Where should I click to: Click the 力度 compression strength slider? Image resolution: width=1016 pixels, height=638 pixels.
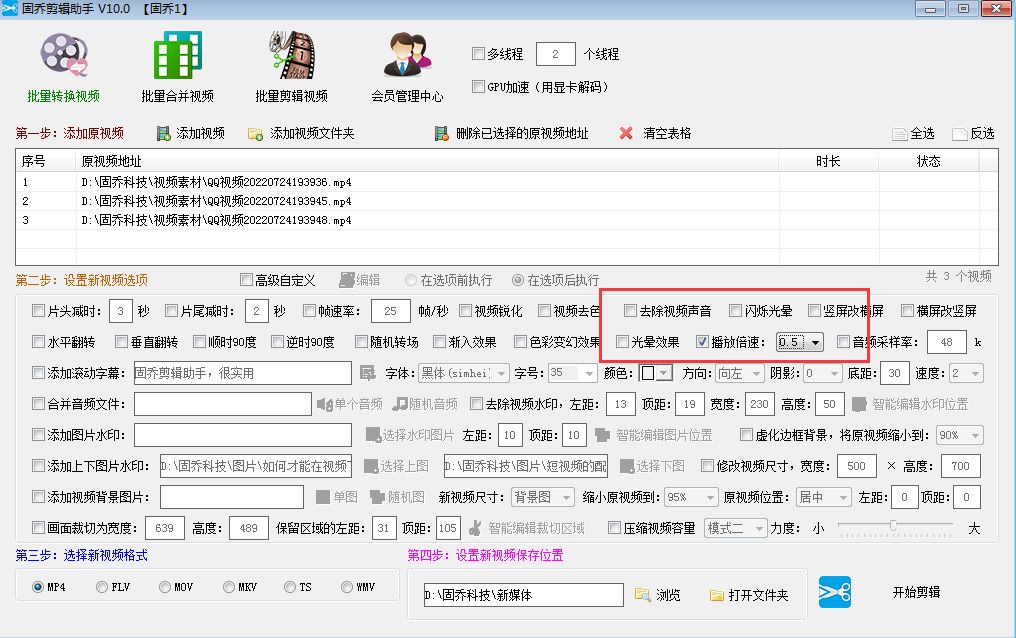coord(896,527)
